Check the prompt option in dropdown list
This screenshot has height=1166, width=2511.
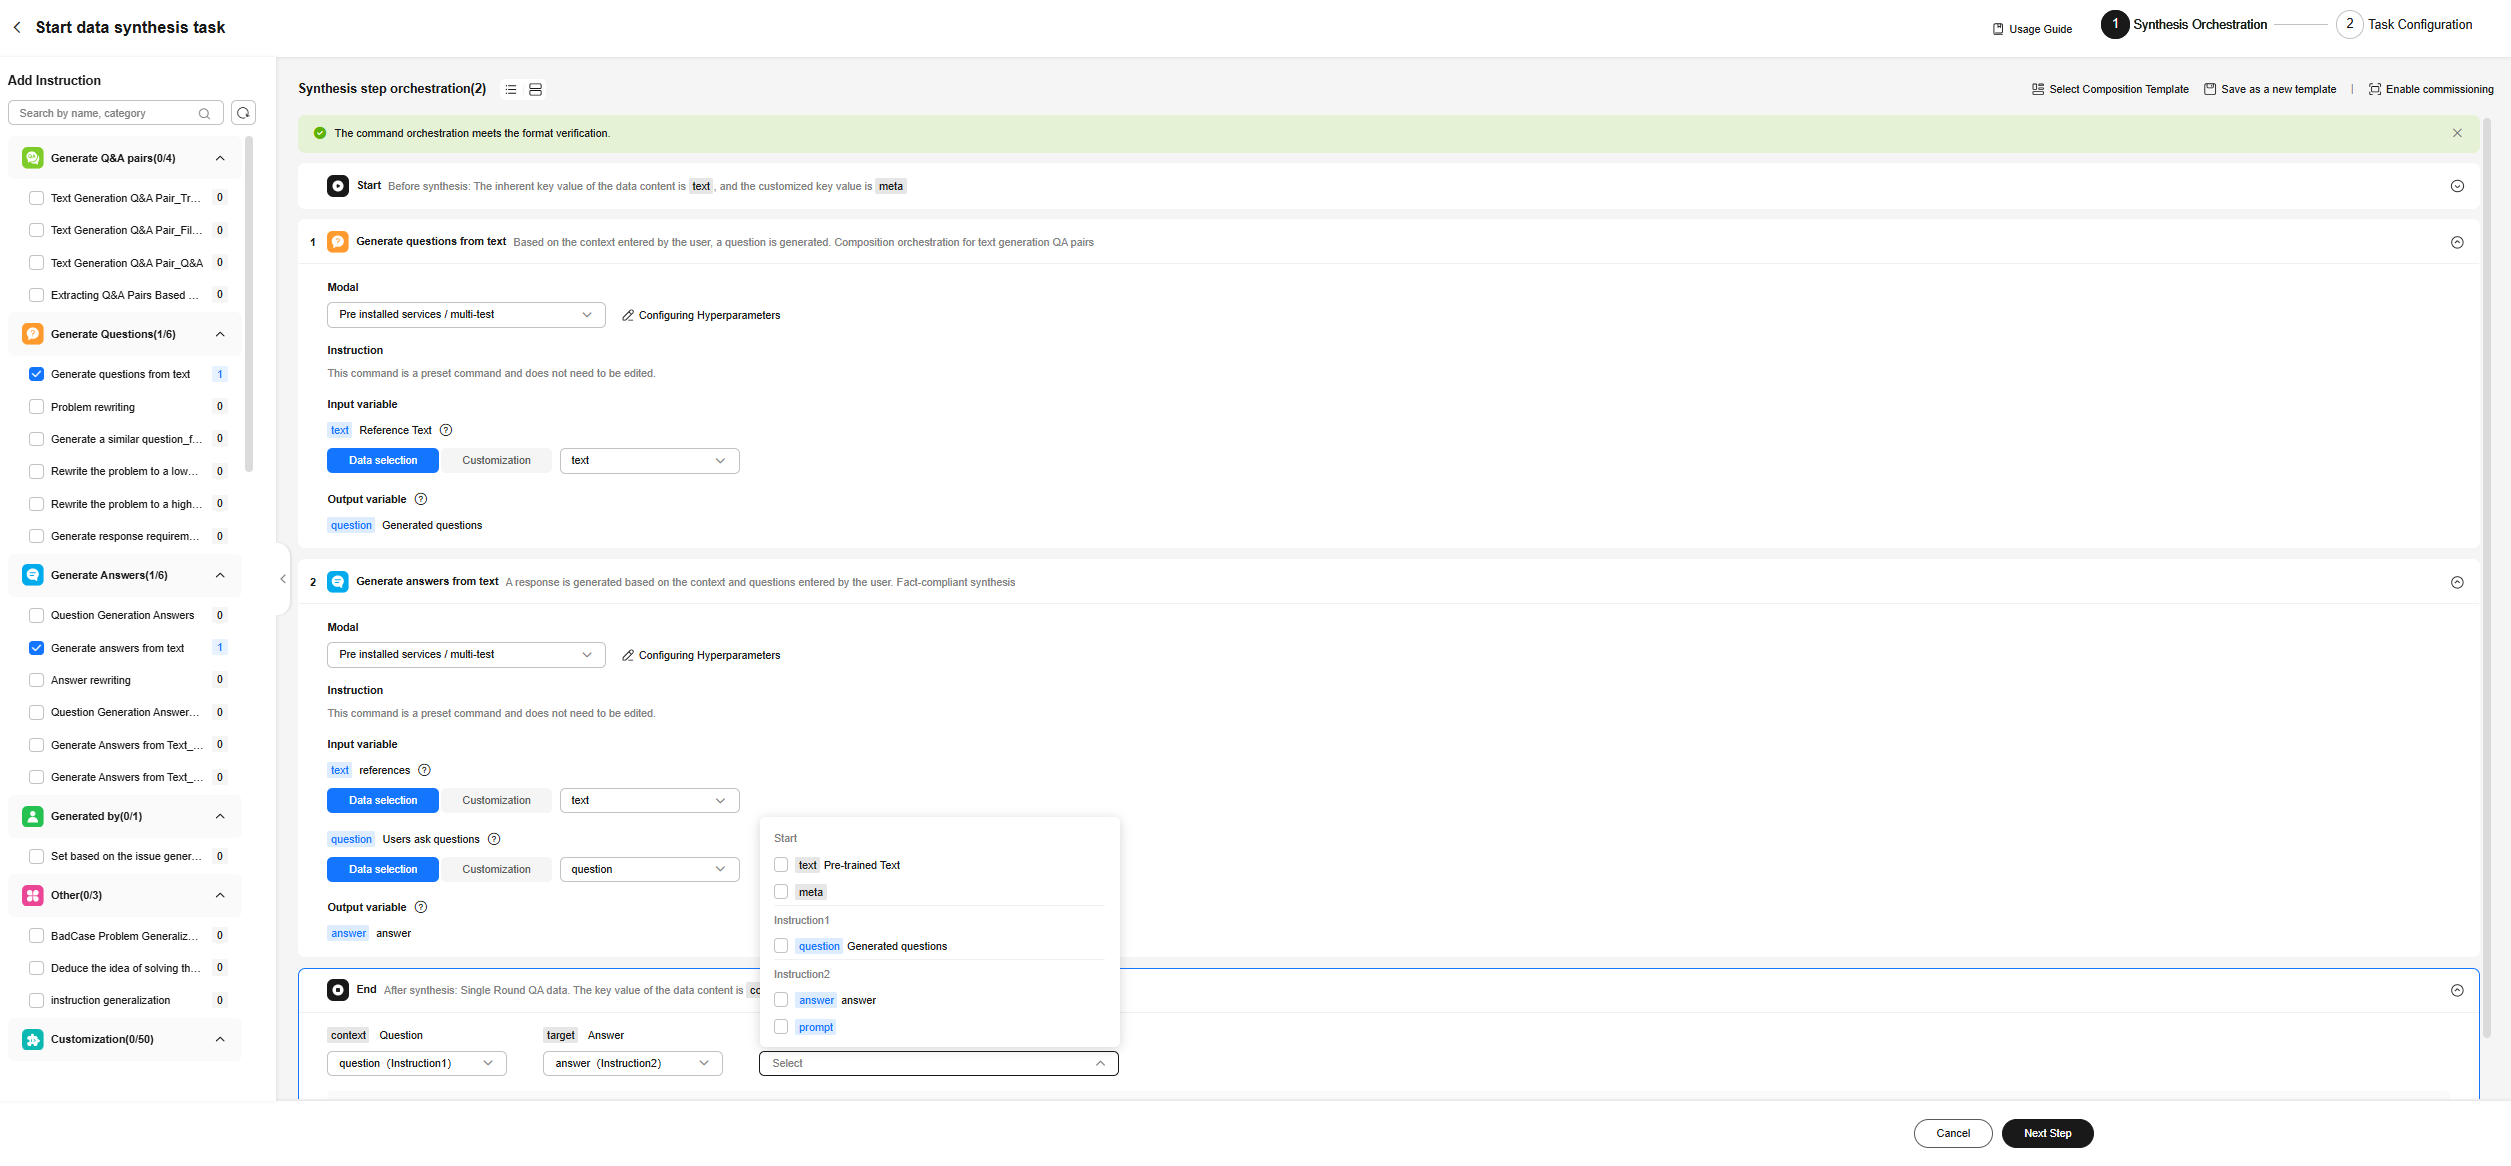[x=781, y=1027]
